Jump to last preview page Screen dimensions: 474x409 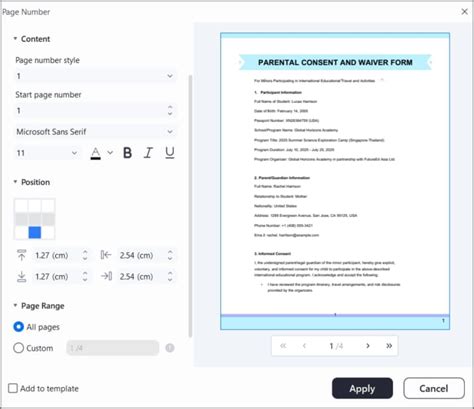[x=389, y=346]
